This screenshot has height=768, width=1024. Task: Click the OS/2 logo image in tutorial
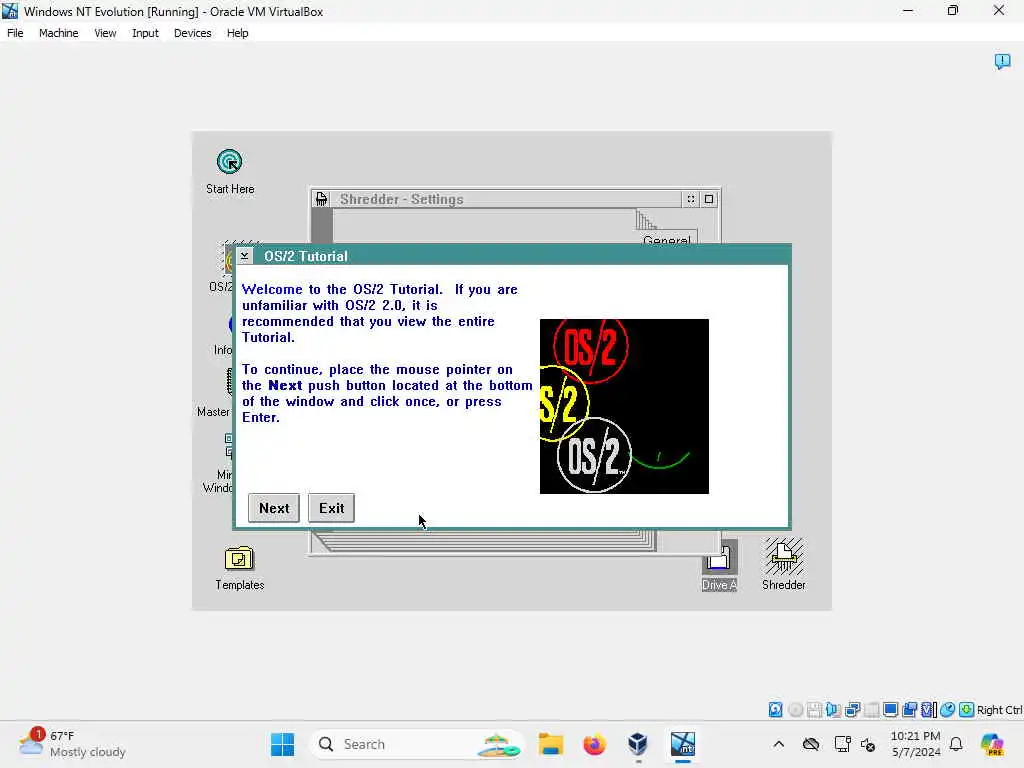click(x=624, y=406)
